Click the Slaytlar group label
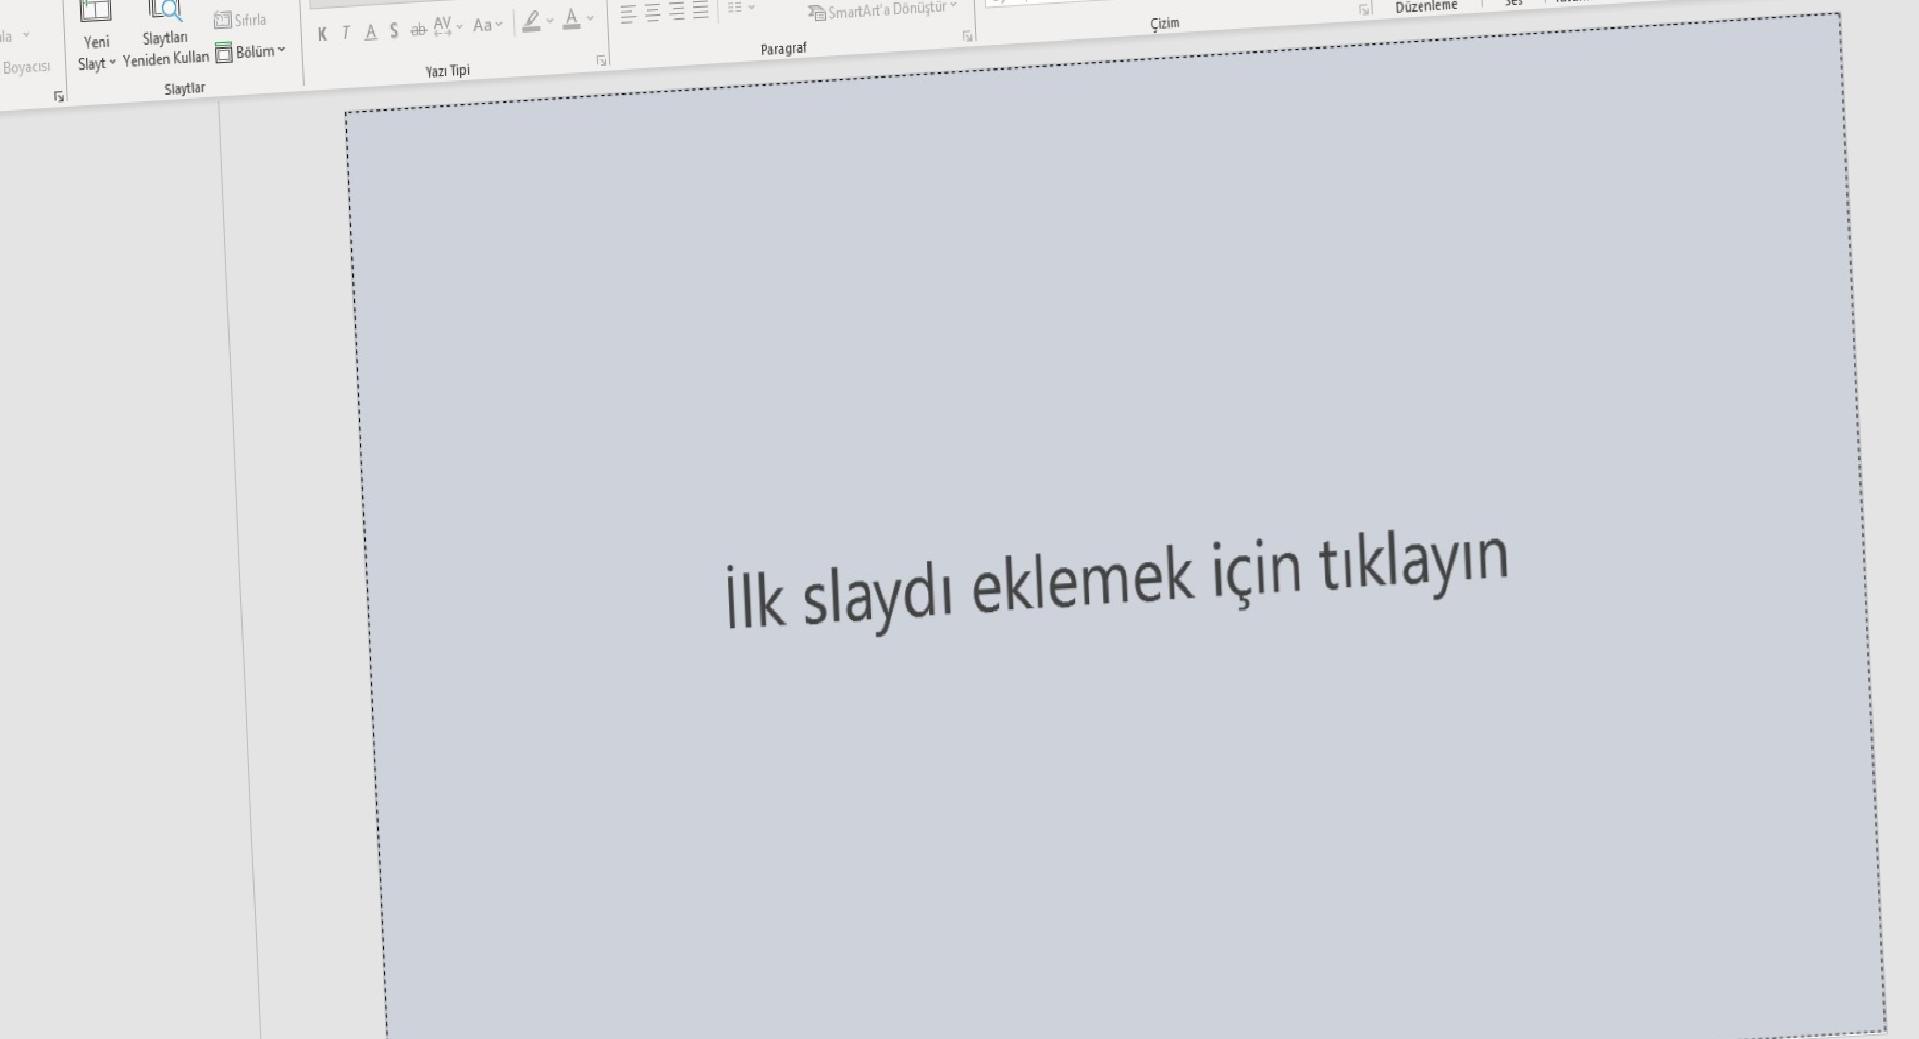The image size is (1919, 1039). coord(185,89)
